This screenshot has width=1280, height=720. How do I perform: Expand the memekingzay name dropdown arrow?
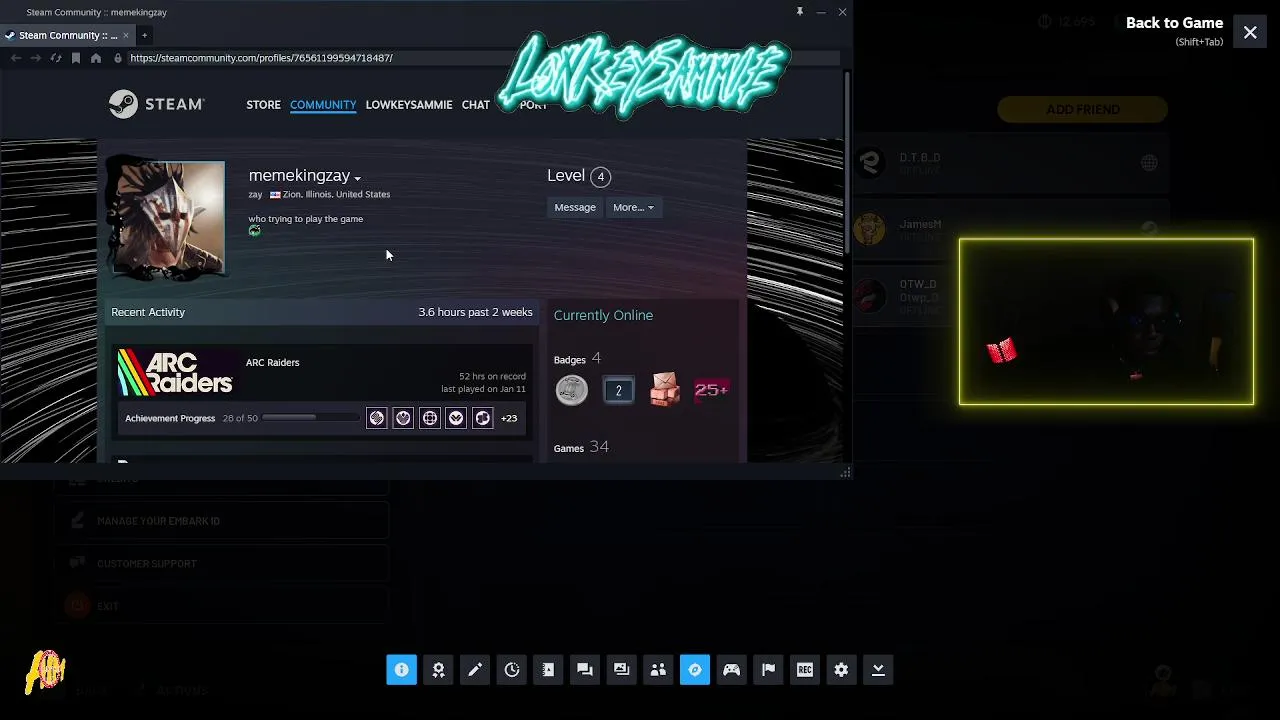click(x=357, y=179)
